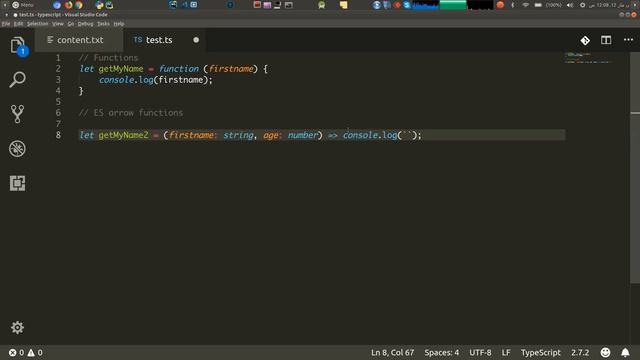Click the yellow sticky notes icon in the panel

point(344,5)
